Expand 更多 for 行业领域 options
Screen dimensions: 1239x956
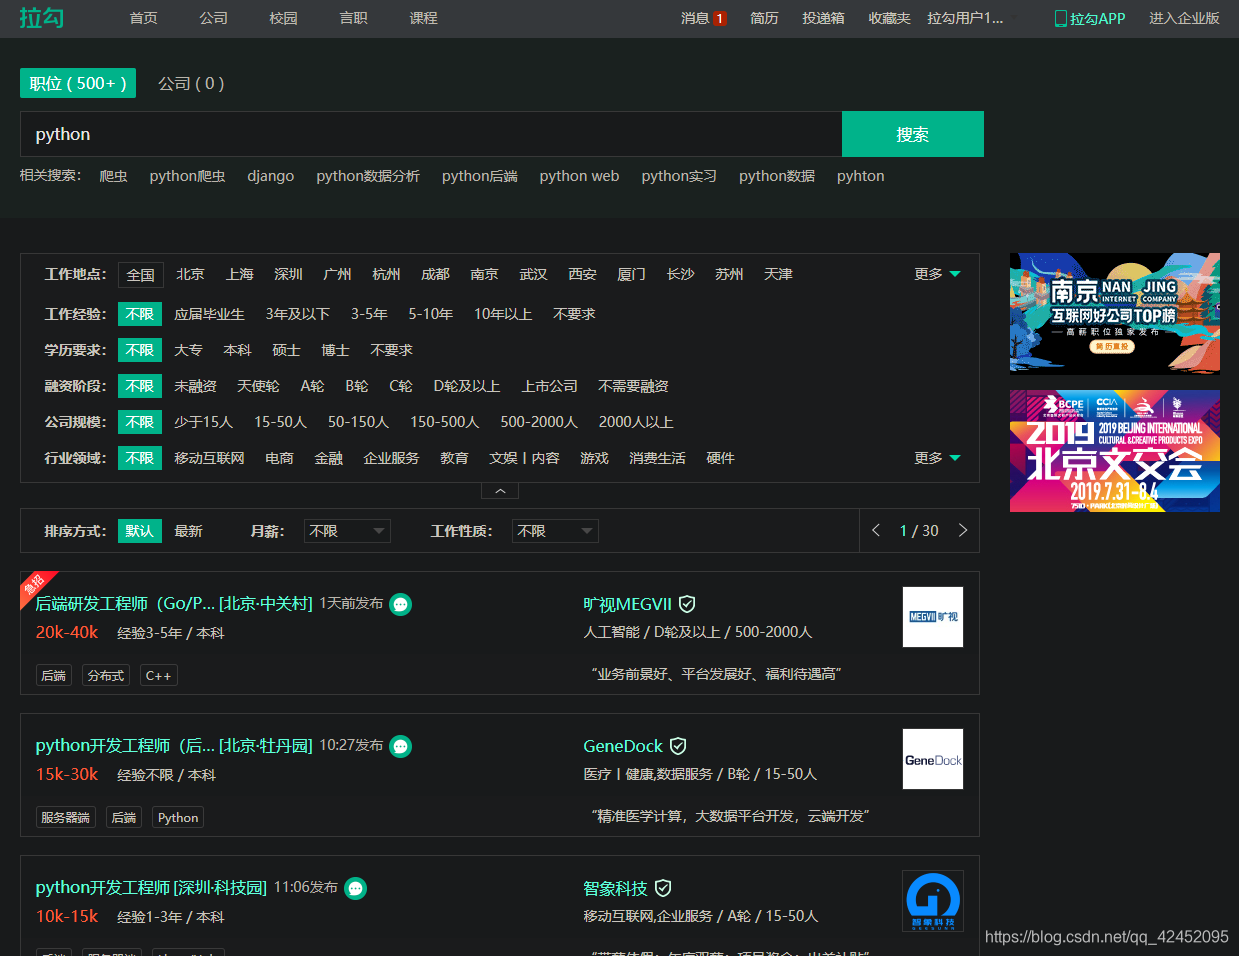click(937, 458)
